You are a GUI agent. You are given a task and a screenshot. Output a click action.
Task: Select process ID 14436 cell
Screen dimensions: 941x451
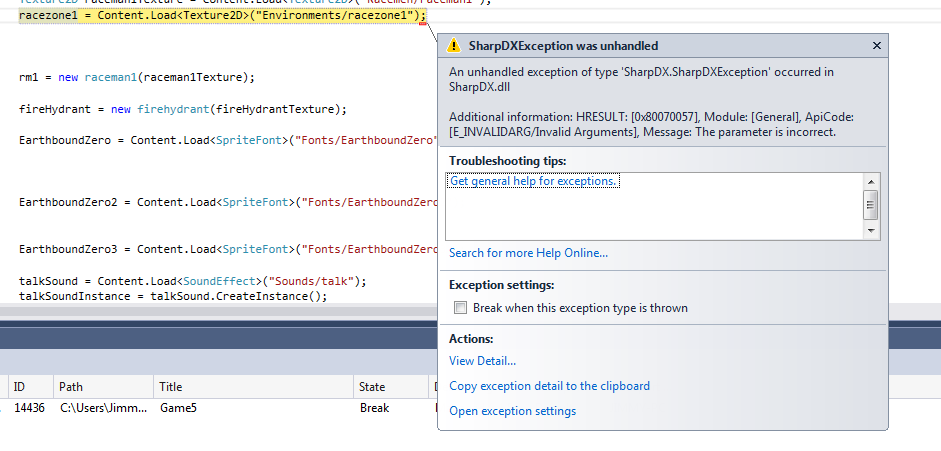pos(29,408)
